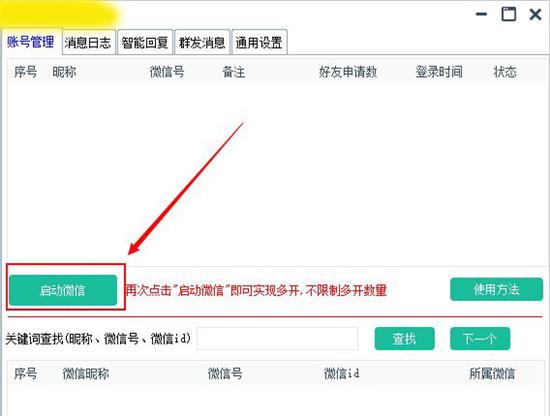
Task: Switch to the 群发消息 tab
Action: [x=202, y=42]
